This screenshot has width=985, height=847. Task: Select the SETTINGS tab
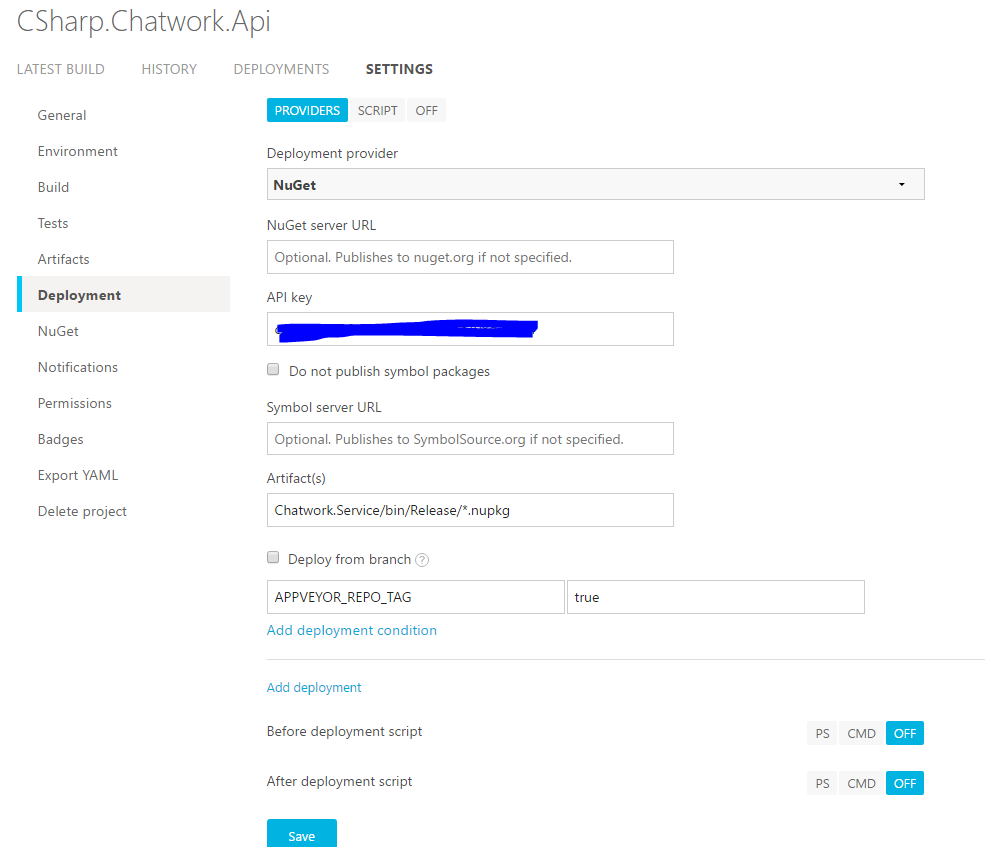(400, 69)
